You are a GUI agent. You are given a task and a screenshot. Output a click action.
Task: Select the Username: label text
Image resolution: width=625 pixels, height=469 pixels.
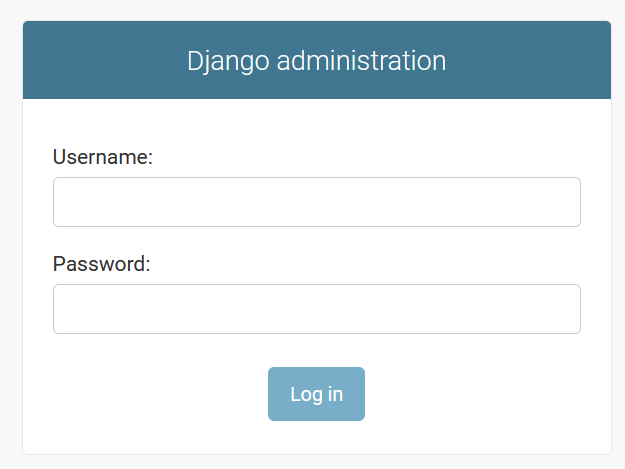point(103,157)
